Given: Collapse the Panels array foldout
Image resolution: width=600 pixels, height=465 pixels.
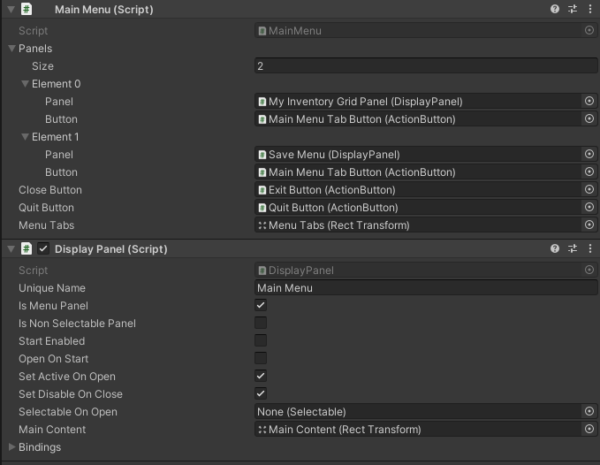Looking at the screenshot, I should pyautogui.click(x=11, y=48).
